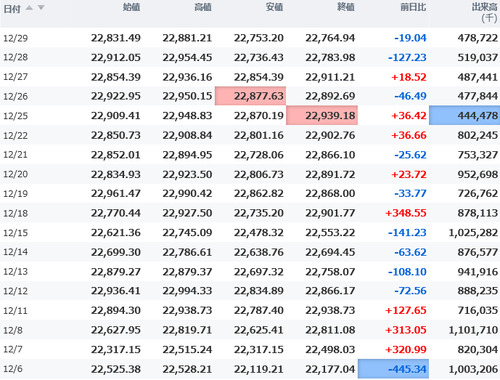Click blue highlighted volume 444,478
Screen dimensions: 500x380
[x=464, y=116]
